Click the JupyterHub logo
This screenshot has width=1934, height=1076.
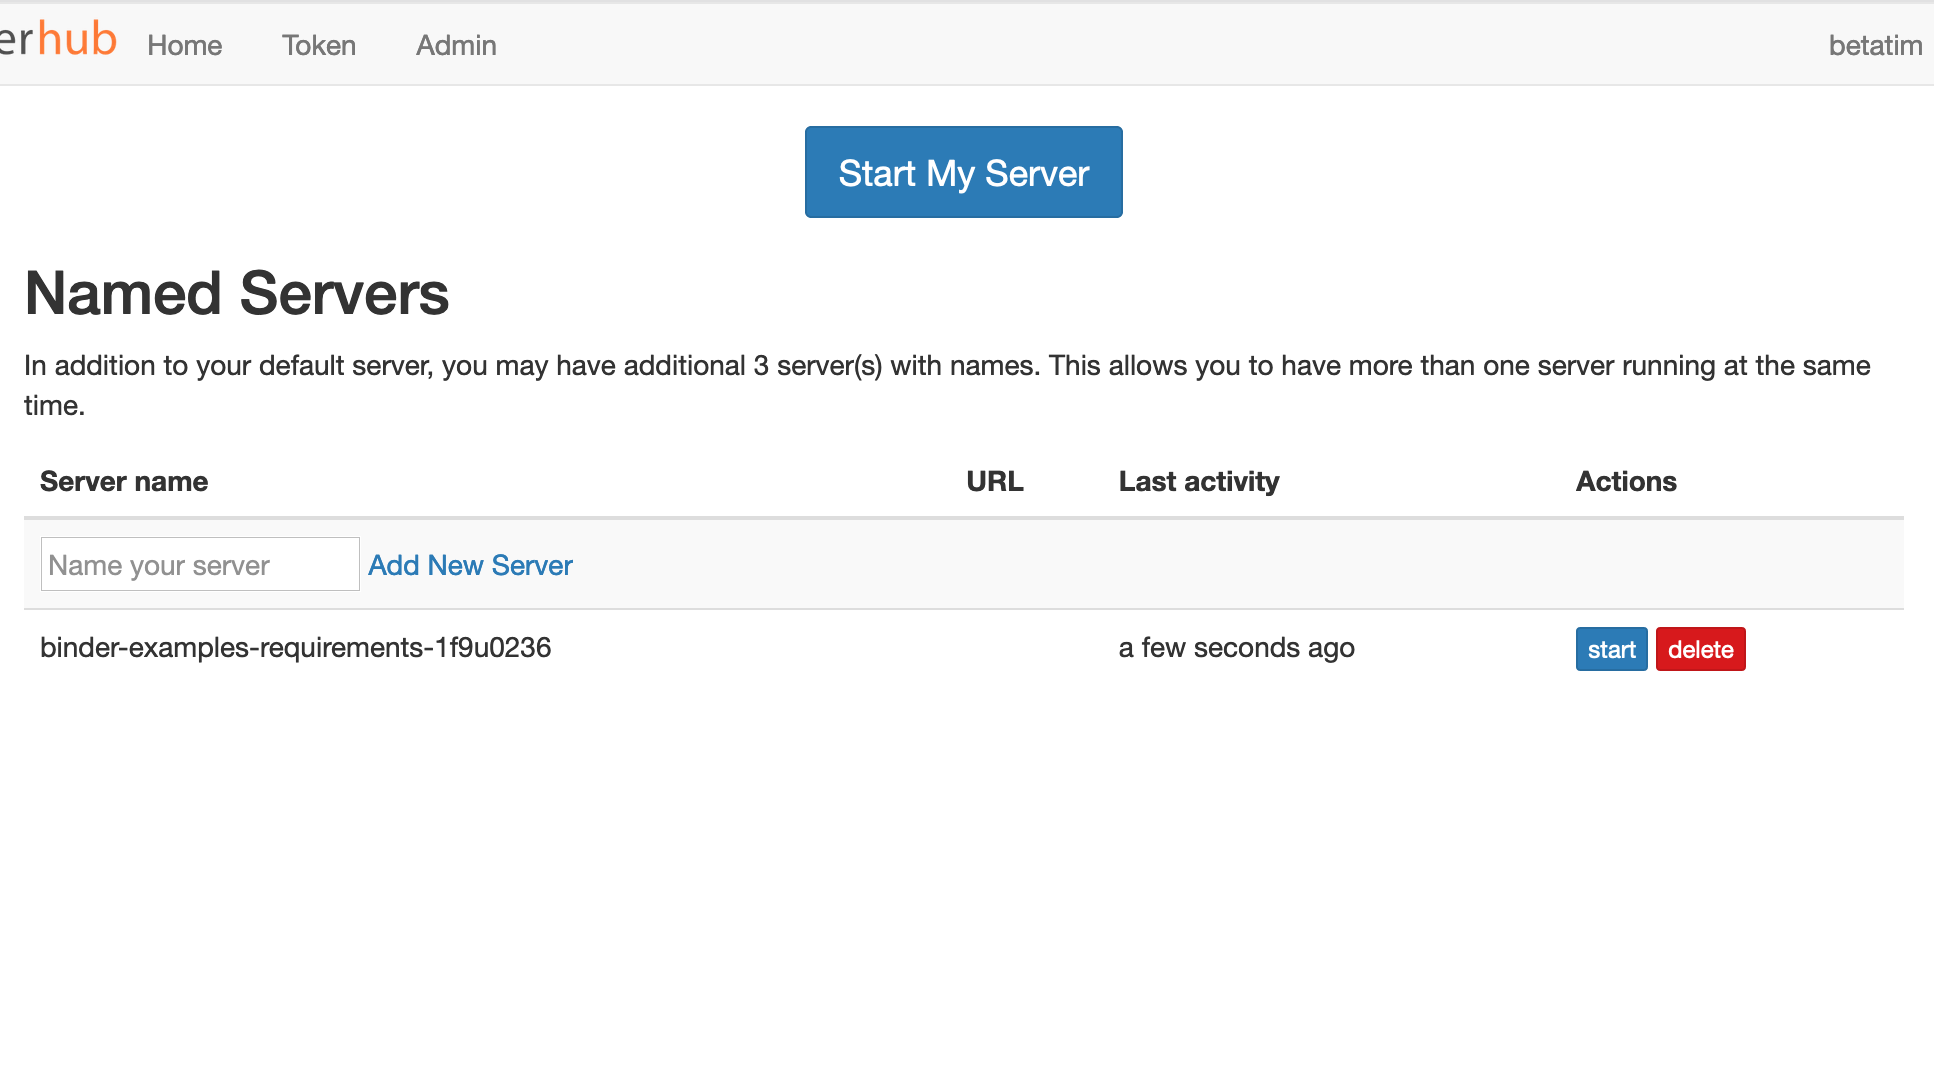(58, 40)
